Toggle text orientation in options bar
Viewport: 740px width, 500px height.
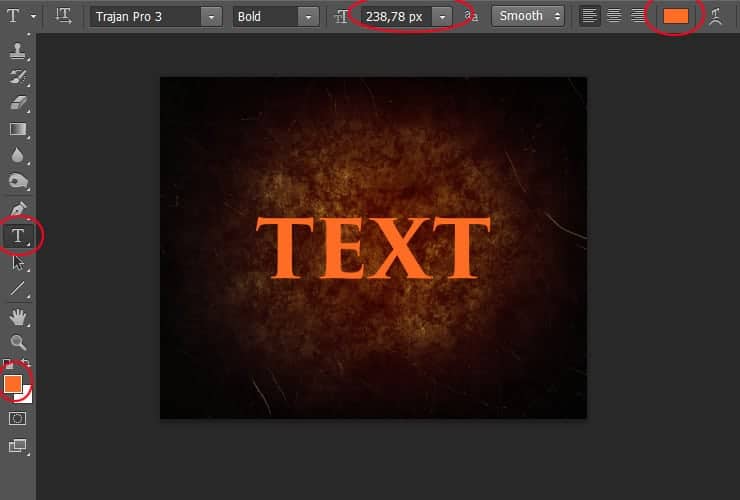[x=64, y=16]
